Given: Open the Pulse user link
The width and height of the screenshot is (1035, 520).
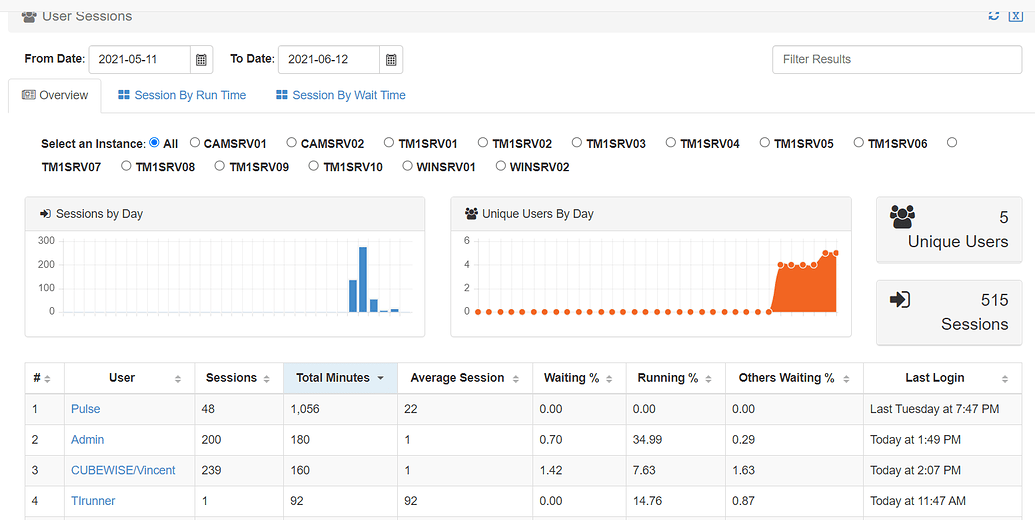Looking at the screenshot, I should 86,409.
